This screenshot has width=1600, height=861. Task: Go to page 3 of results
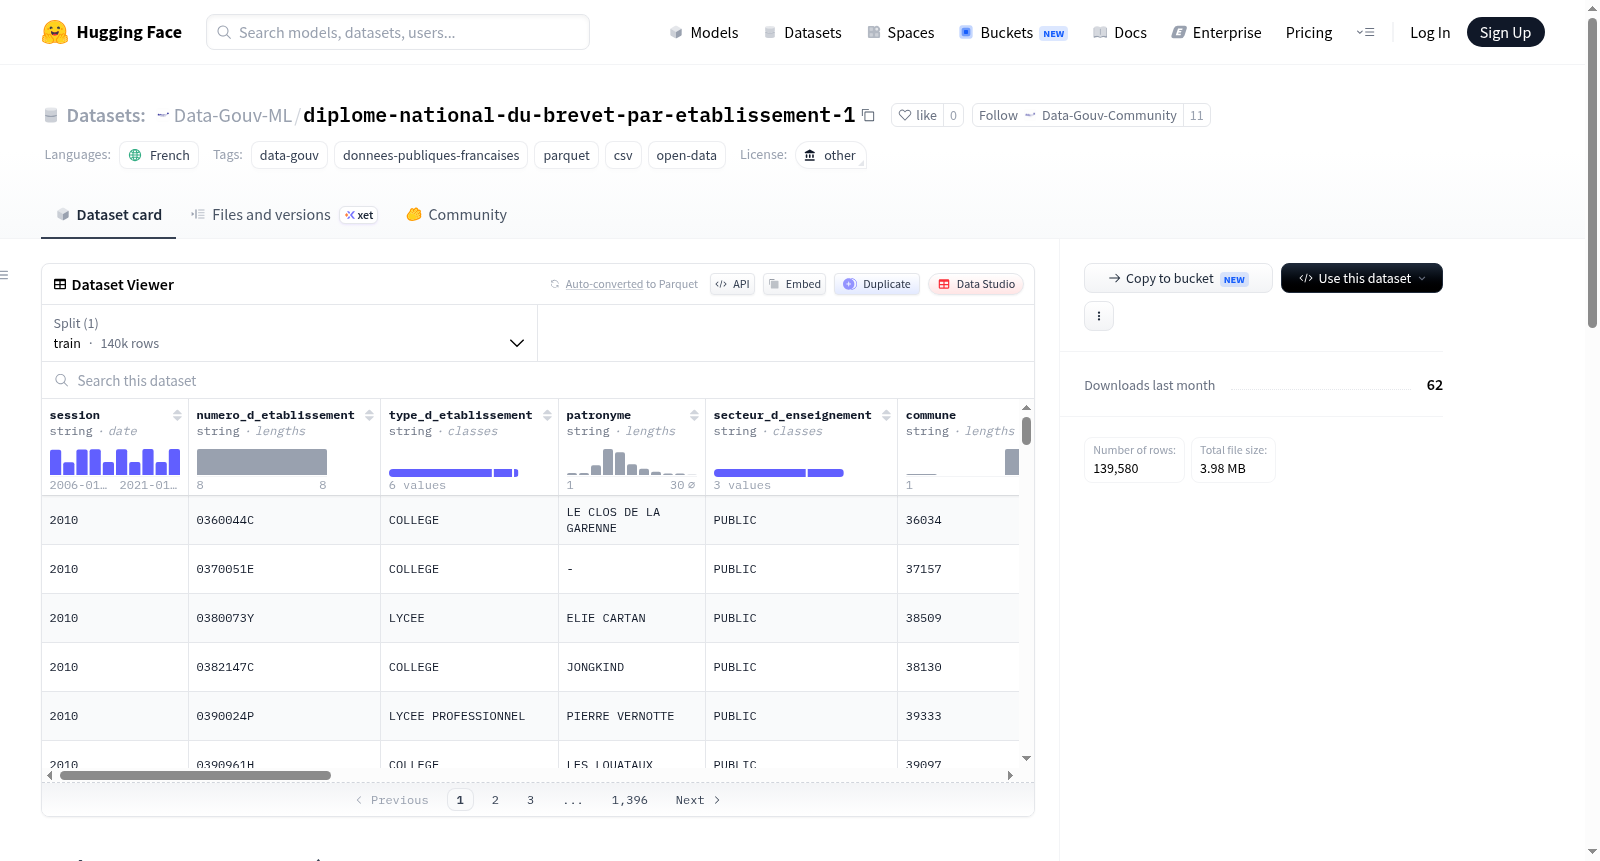(530, 800)
